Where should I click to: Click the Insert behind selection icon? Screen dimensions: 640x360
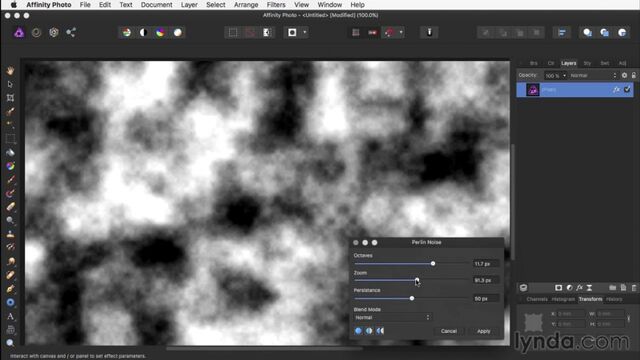click(x=587, y=33)
